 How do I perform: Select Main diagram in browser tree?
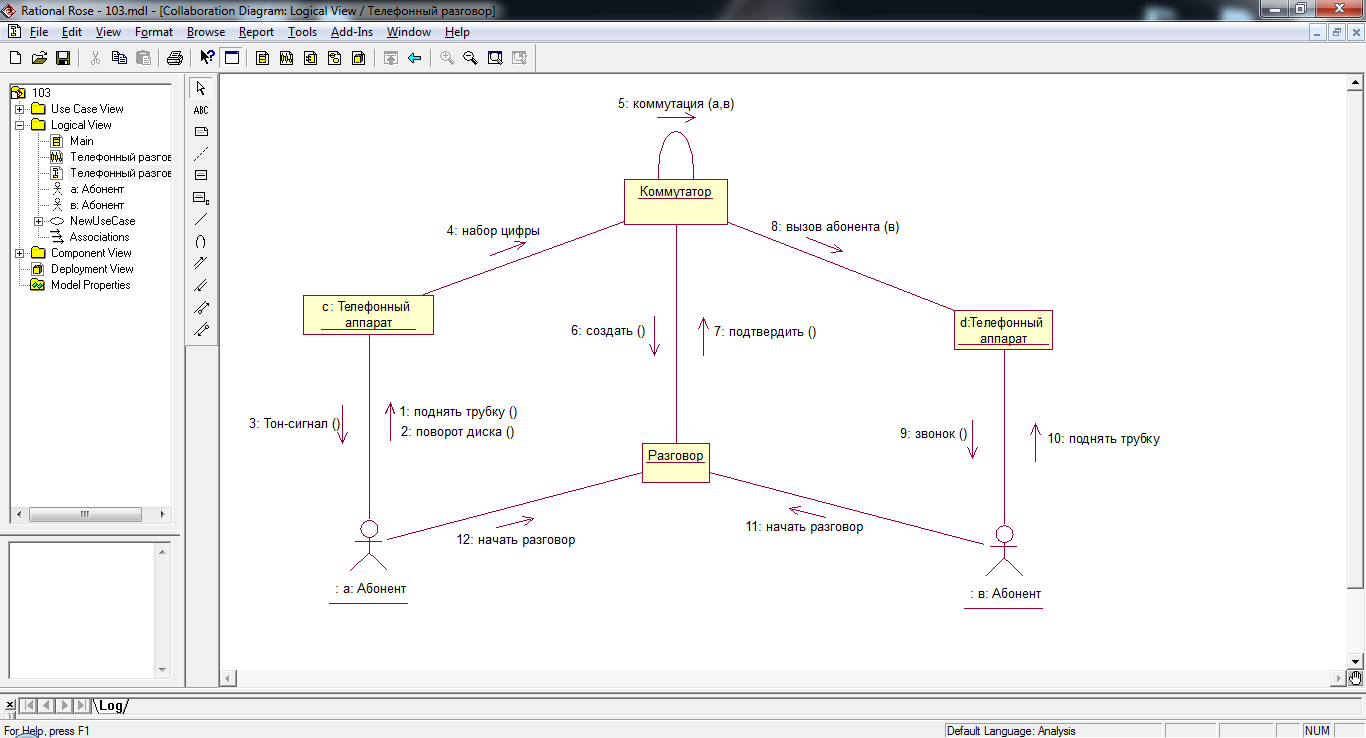point(81,141)
